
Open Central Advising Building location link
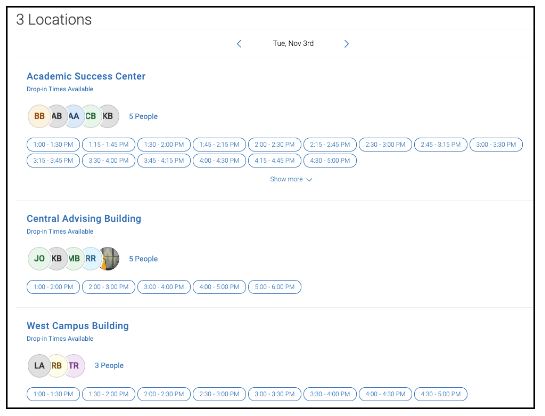coord(84,219)
